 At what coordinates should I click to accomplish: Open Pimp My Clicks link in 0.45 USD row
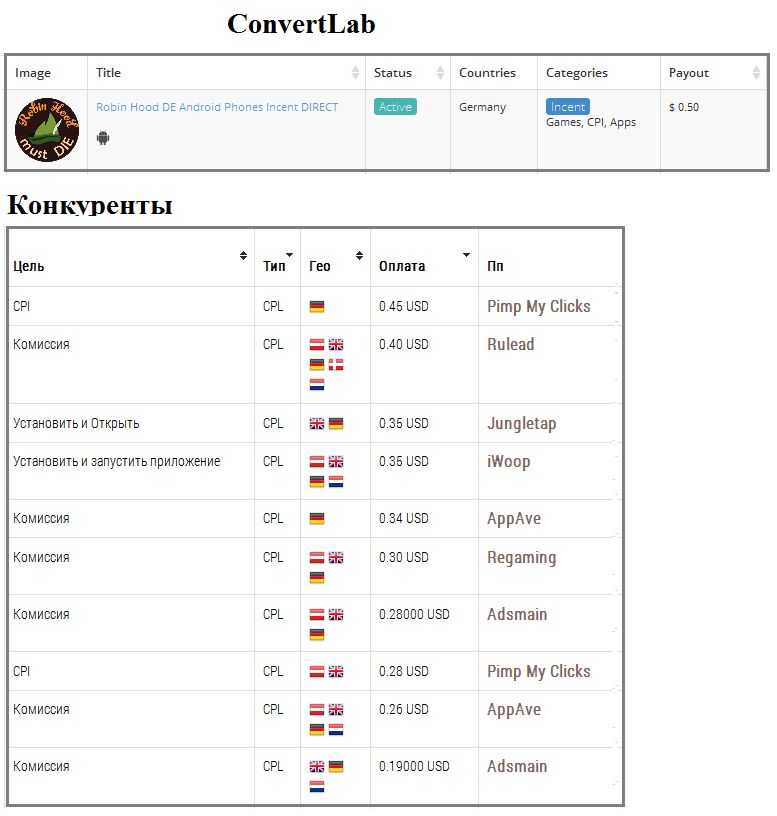539,306
